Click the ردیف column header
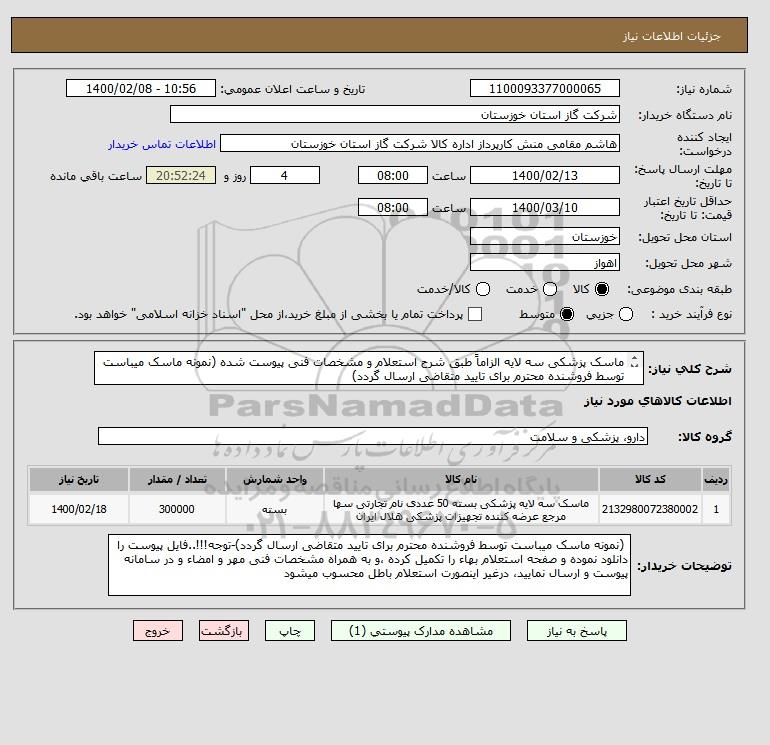The width and height of the screenshot is (770, 745). tap(716, 479)
